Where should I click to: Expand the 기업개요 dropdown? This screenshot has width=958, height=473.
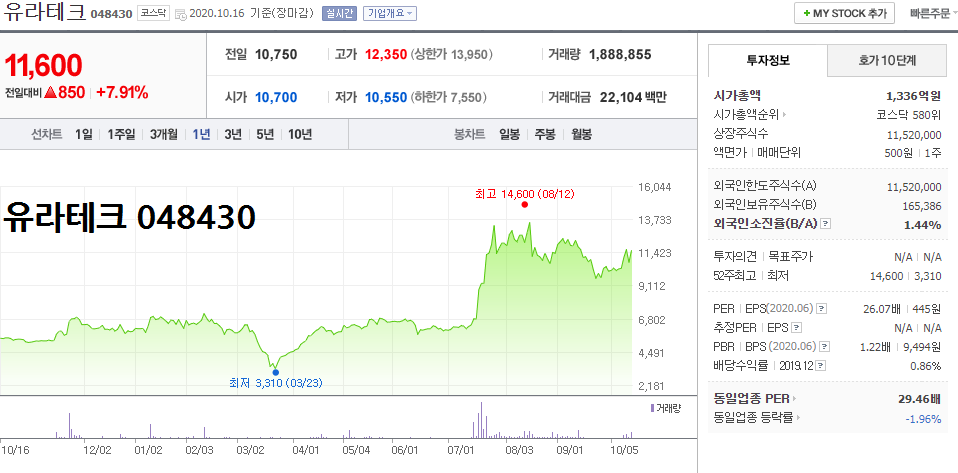390,13
